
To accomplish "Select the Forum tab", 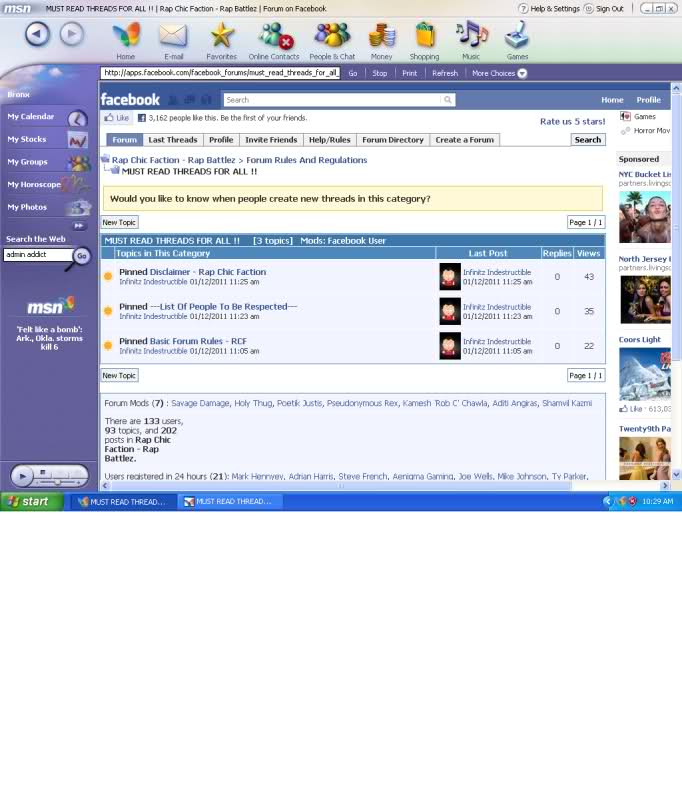I will tap(124, 140).
